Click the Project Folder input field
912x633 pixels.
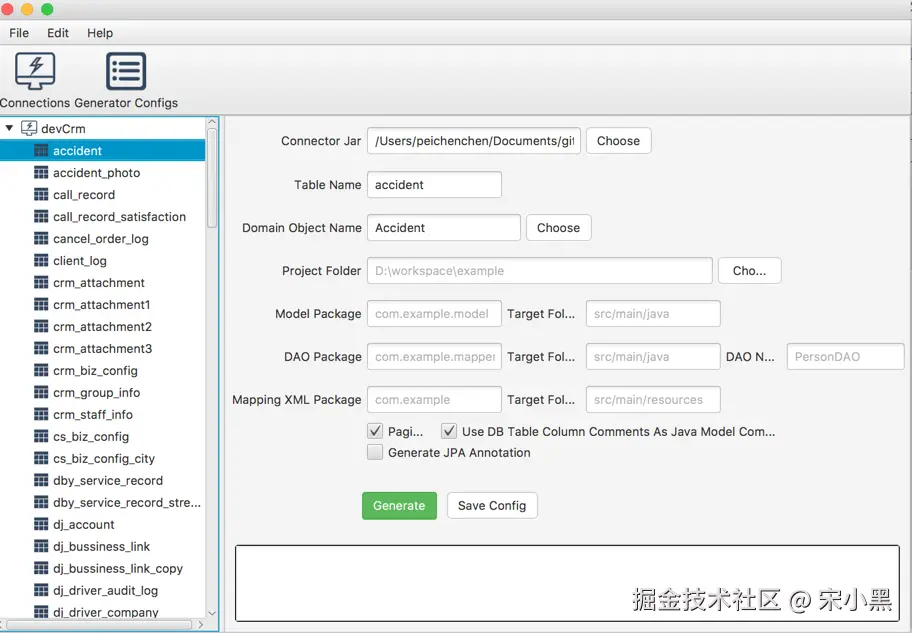[540, 271]
